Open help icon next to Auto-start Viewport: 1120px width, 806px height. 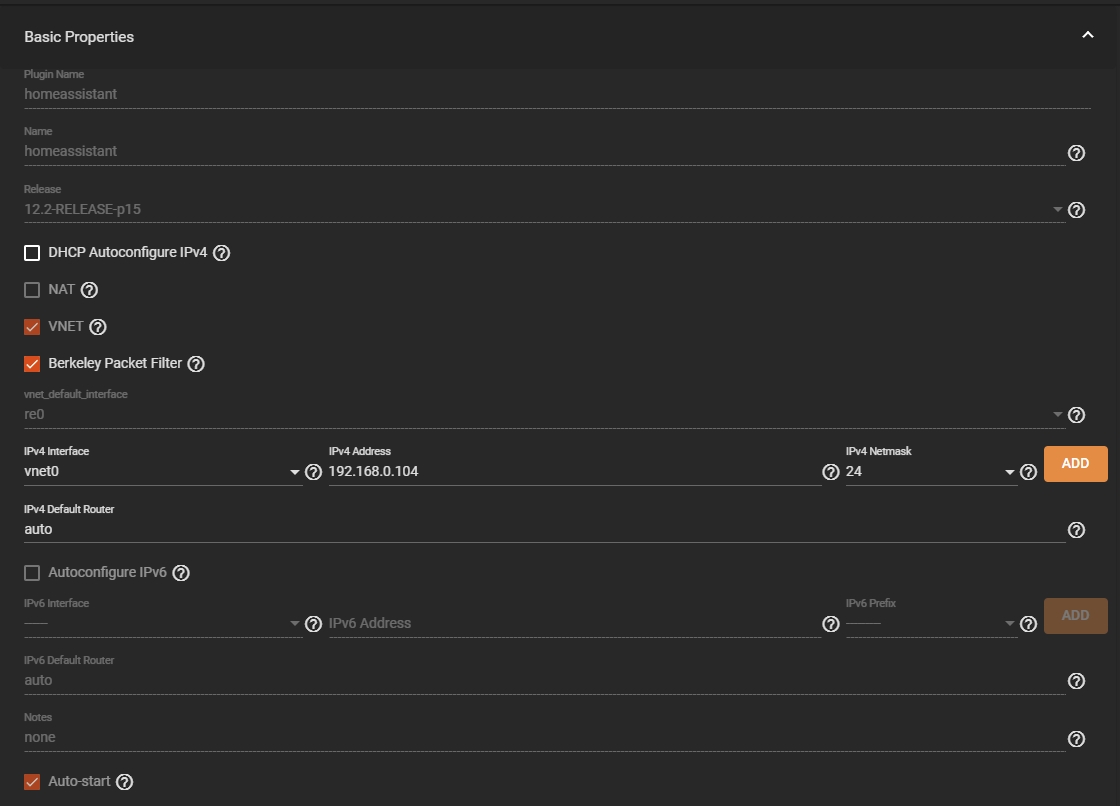pos(124,782)
